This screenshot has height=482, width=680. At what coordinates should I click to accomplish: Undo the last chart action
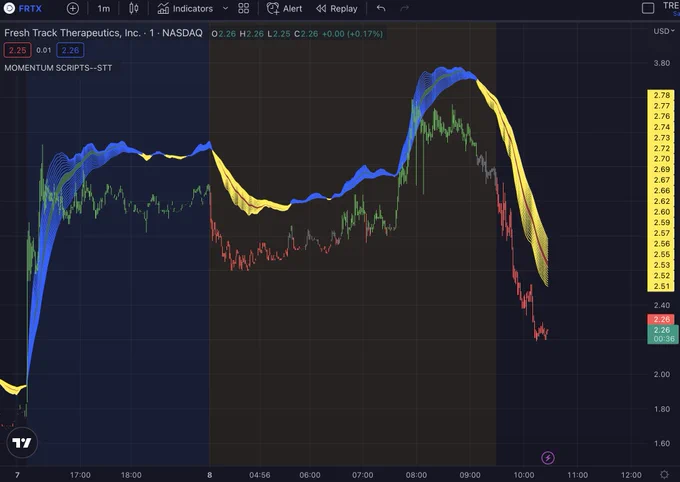tap(381, 8)
